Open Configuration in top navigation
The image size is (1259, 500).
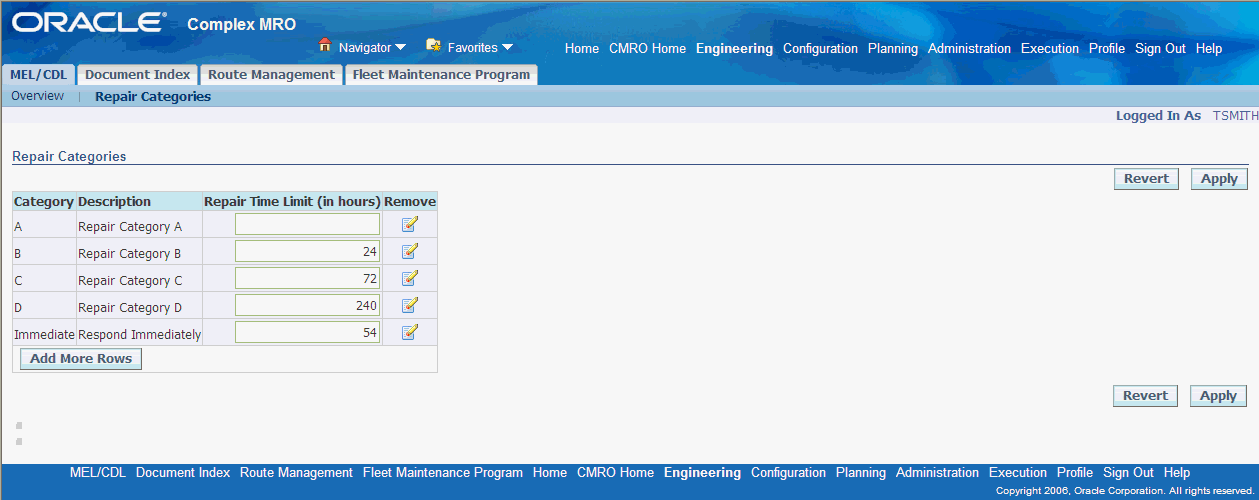pos(820,48)
